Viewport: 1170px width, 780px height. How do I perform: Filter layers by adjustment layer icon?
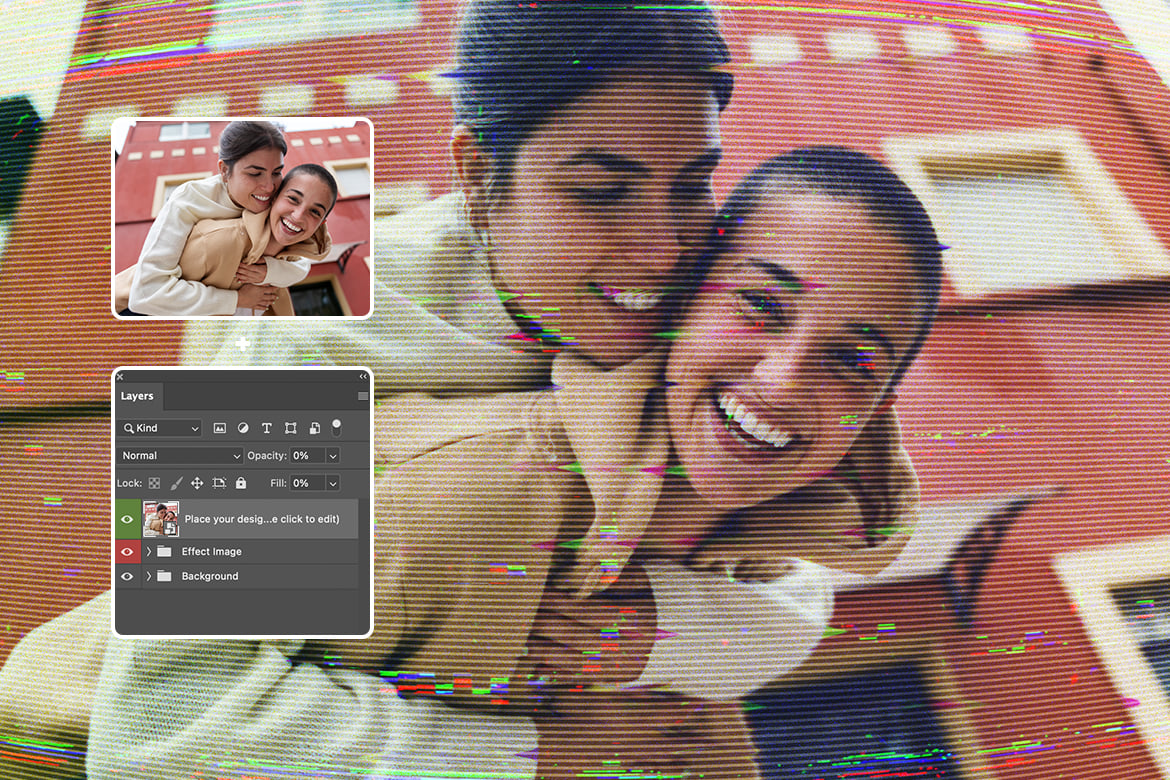pyautogui.click(x=243, y=428)
